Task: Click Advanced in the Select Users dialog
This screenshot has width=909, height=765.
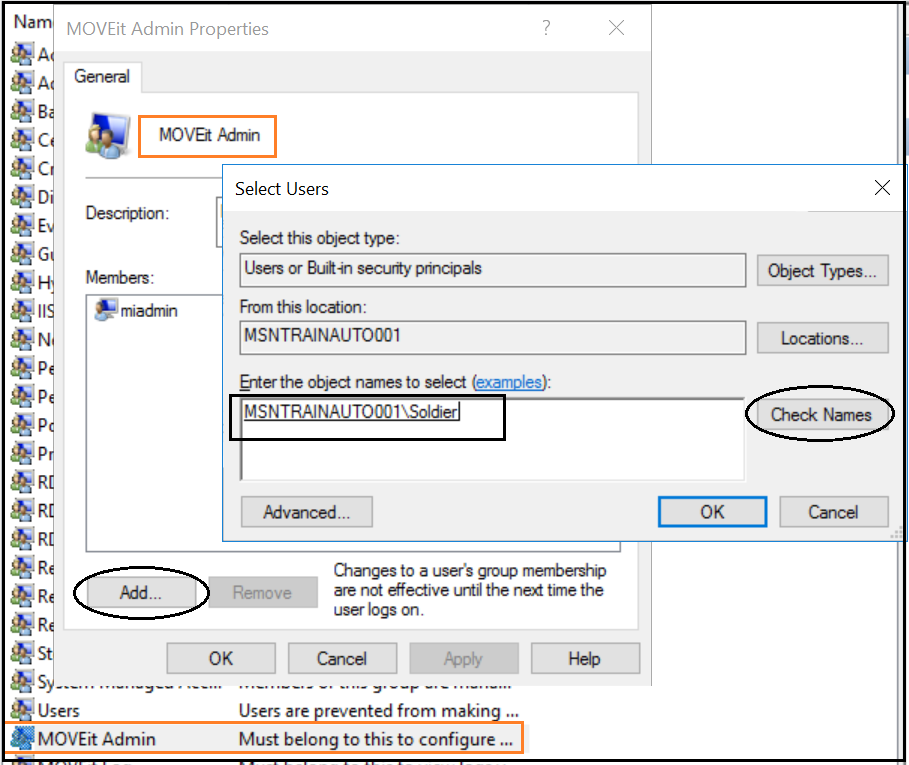Action: (306, 511)
